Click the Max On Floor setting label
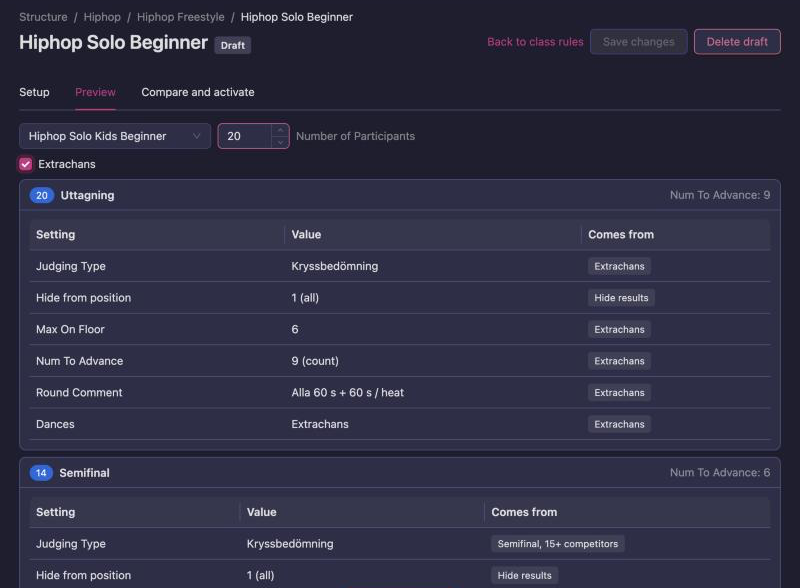 point(70,330)
